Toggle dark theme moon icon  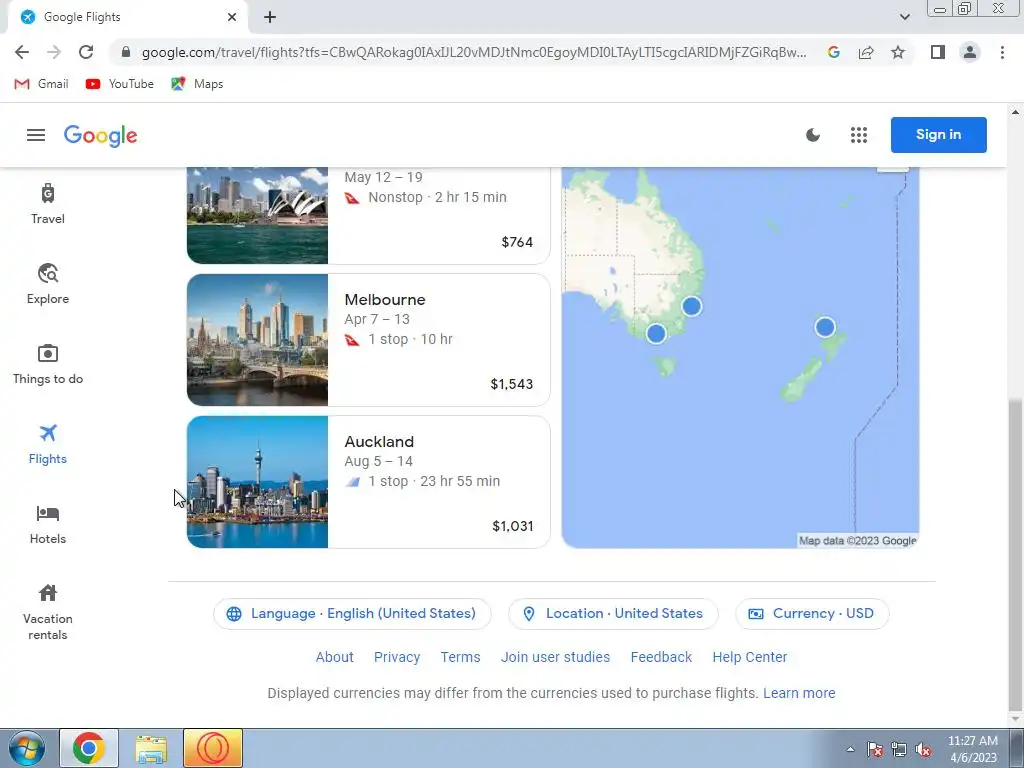812,135
